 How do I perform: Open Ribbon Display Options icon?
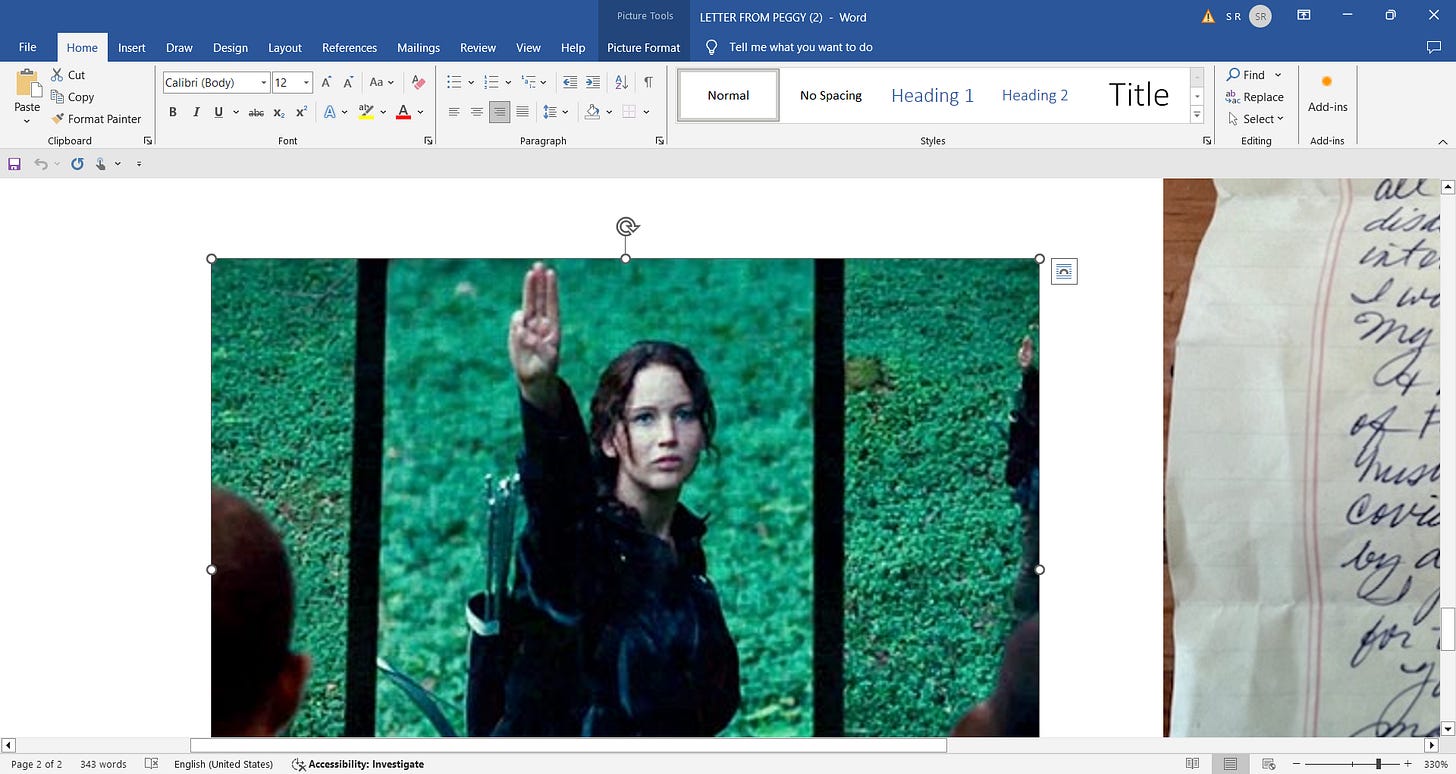pos(1304,15)
